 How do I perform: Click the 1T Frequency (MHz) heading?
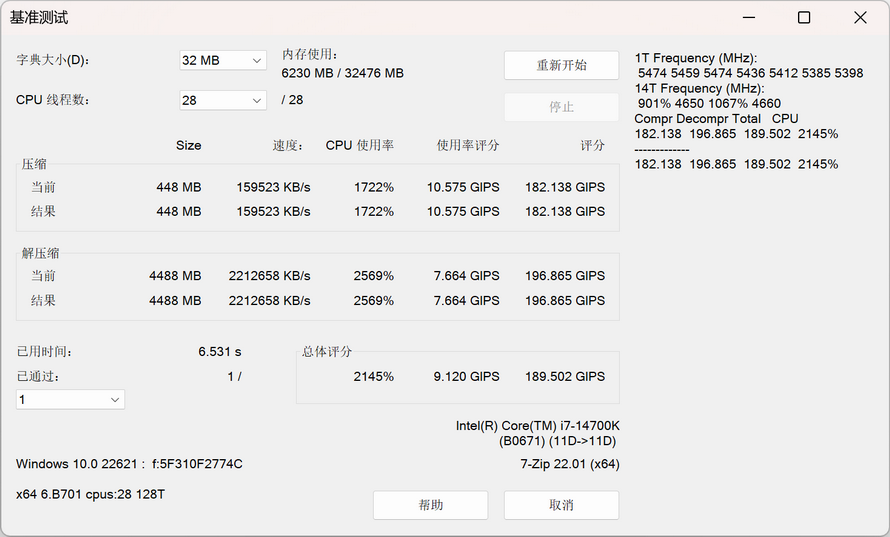[x=696, y=58]
